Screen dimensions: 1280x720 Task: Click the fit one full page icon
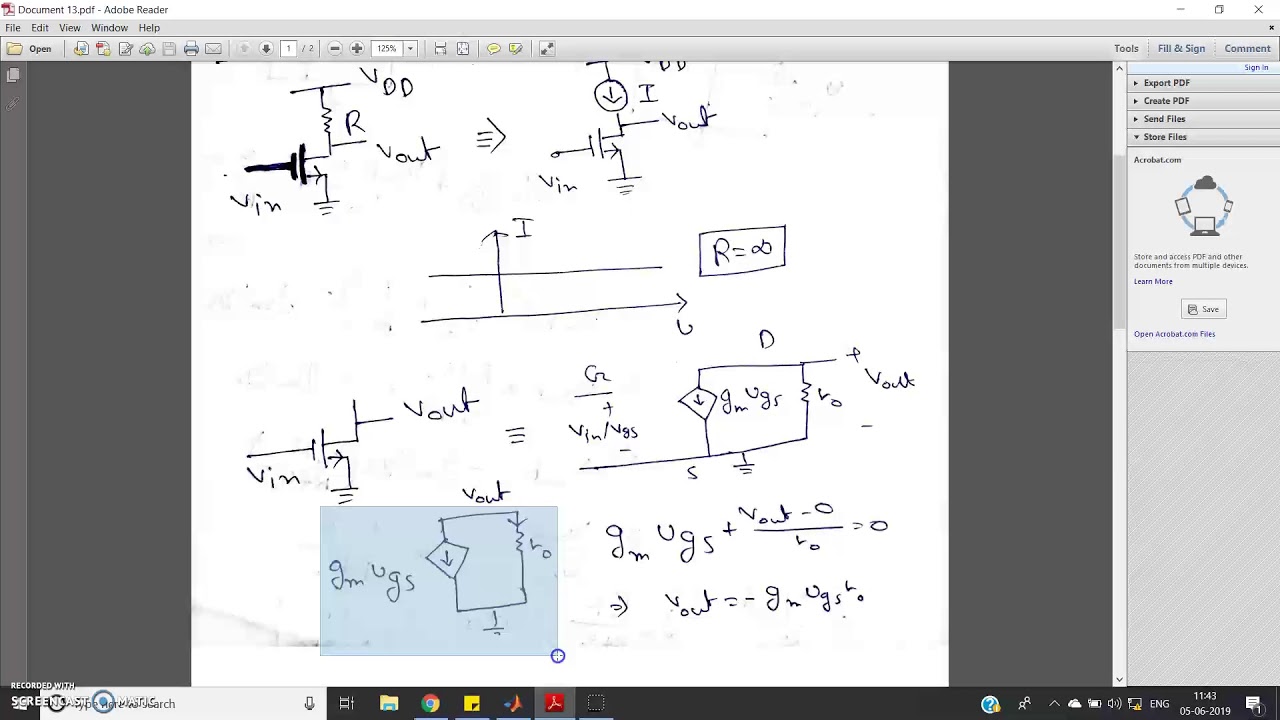pyautogui.click(x=463, y=48)
